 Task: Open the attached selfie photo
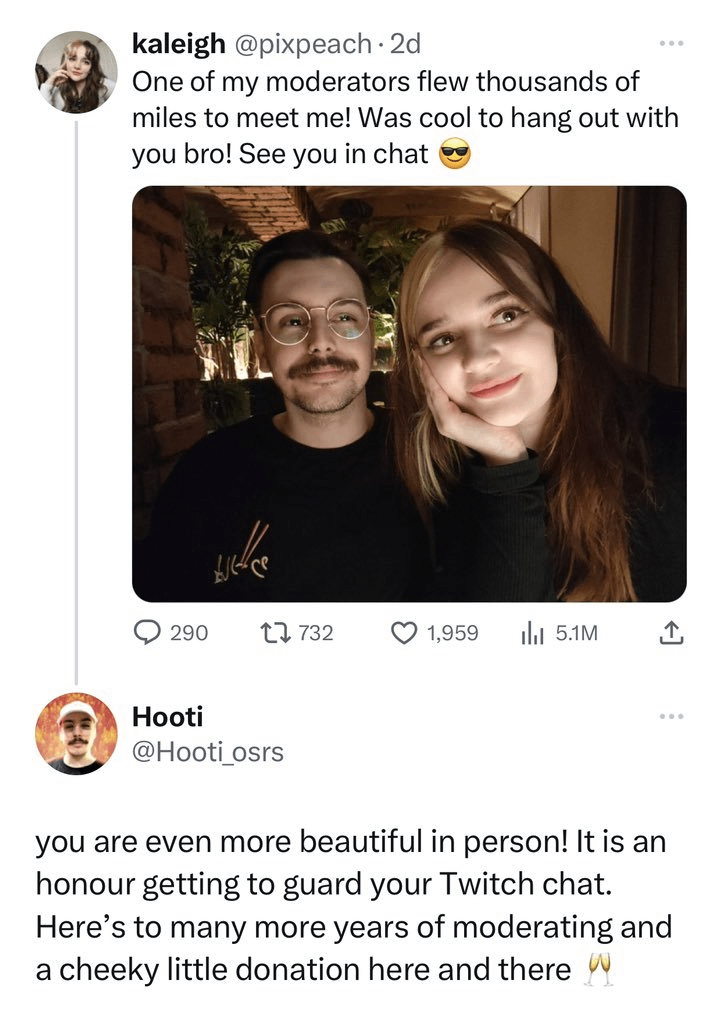click(409, 394)
